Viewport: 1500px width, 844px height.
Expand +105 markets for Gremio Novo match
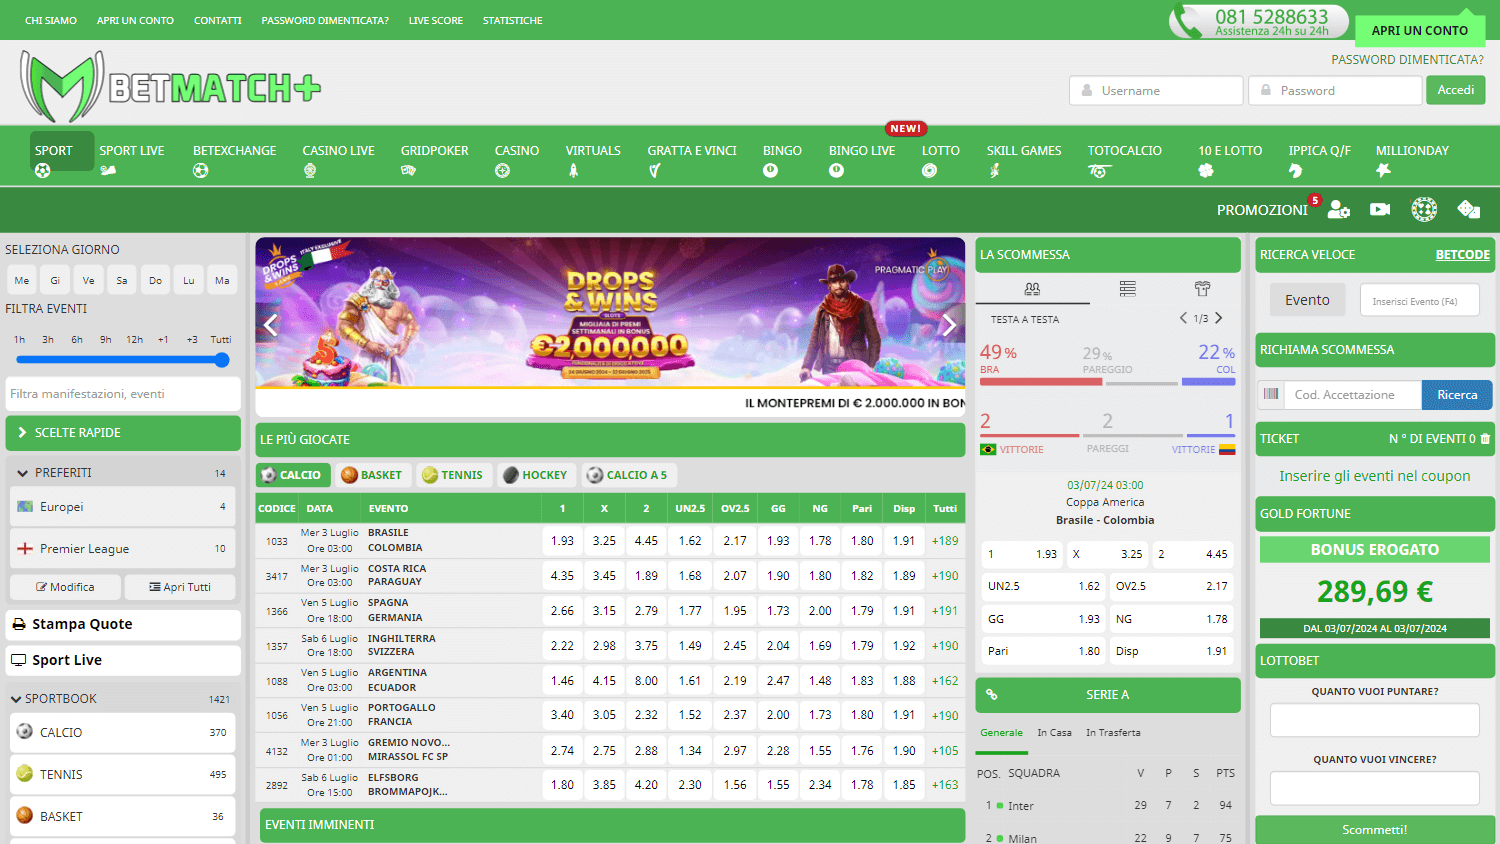[x=945, y=751]
